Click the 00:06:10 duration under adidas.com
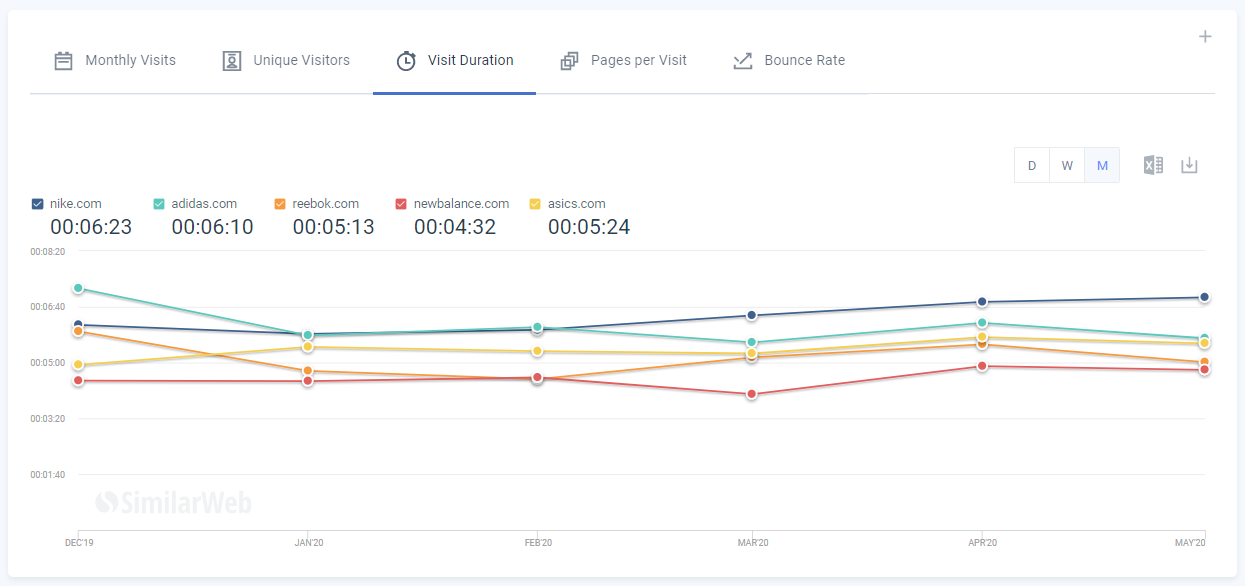Viewport: 1245px width, 586px height. click(x=212, y=227)
